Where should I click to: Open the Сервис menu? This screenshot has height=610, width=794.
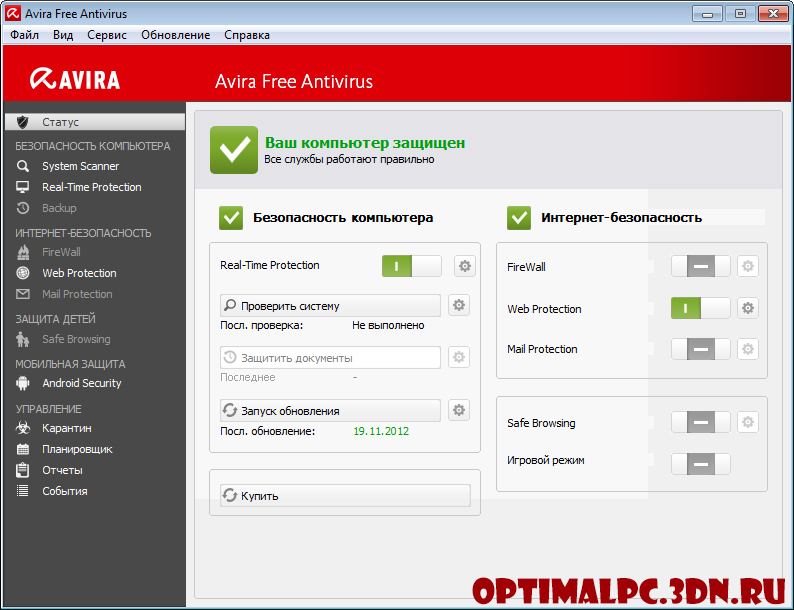click(107, 35)
